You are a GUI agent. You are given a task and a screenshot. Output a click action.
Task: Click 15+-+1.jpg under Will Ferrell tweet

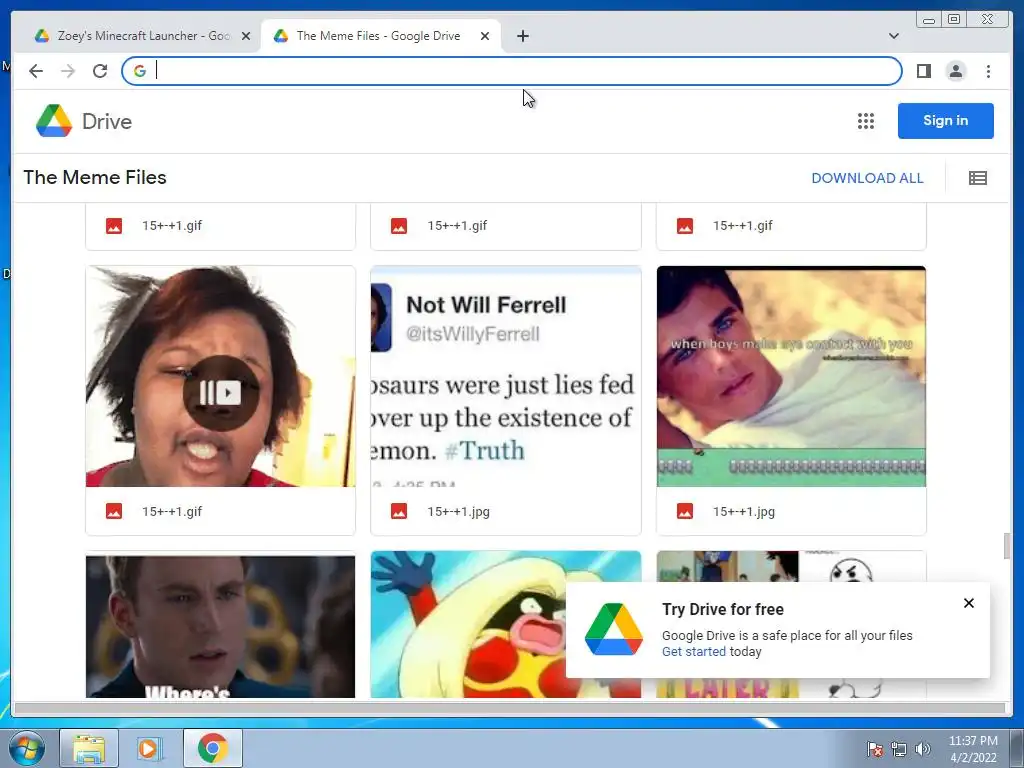[x=458, y=511]
